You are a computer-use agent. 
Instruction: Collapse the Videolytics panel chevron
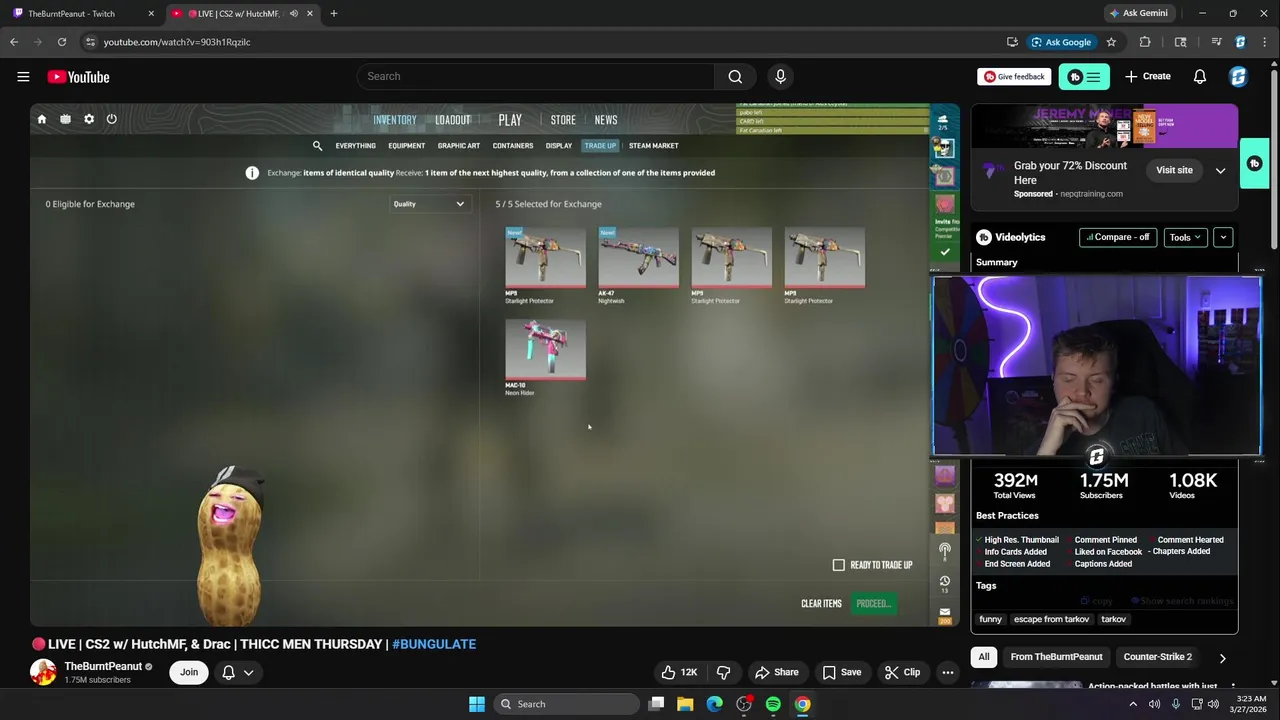click(x=1223, y=237)
